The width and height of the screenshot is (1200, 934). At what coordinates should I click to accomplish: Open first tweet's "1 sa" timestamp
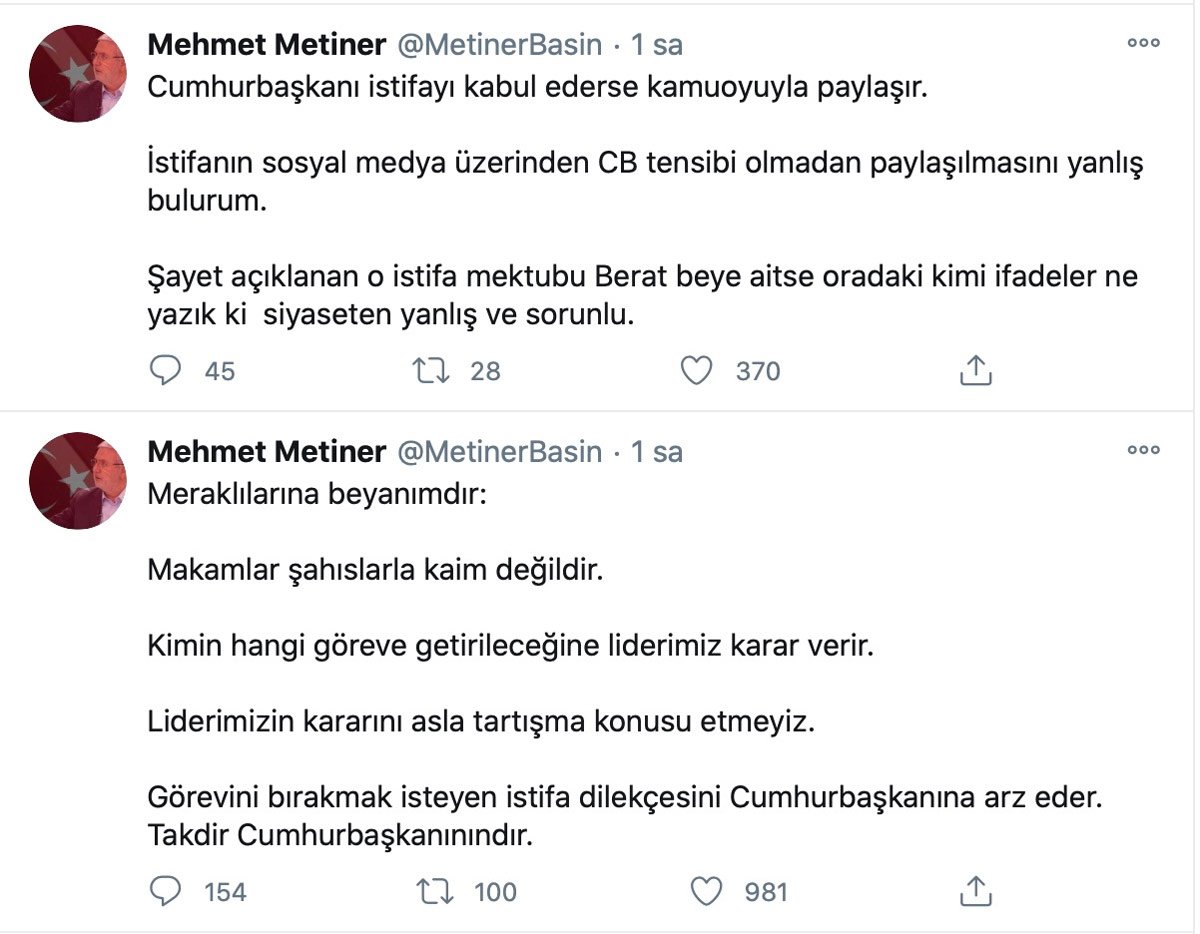click(x=656, y=45)
